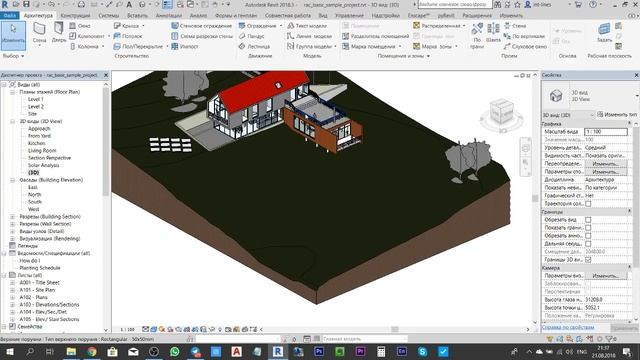Open the Revit application menu (R logo)
The height and width of the screenshot is (360, 640).
pos(5,4)
